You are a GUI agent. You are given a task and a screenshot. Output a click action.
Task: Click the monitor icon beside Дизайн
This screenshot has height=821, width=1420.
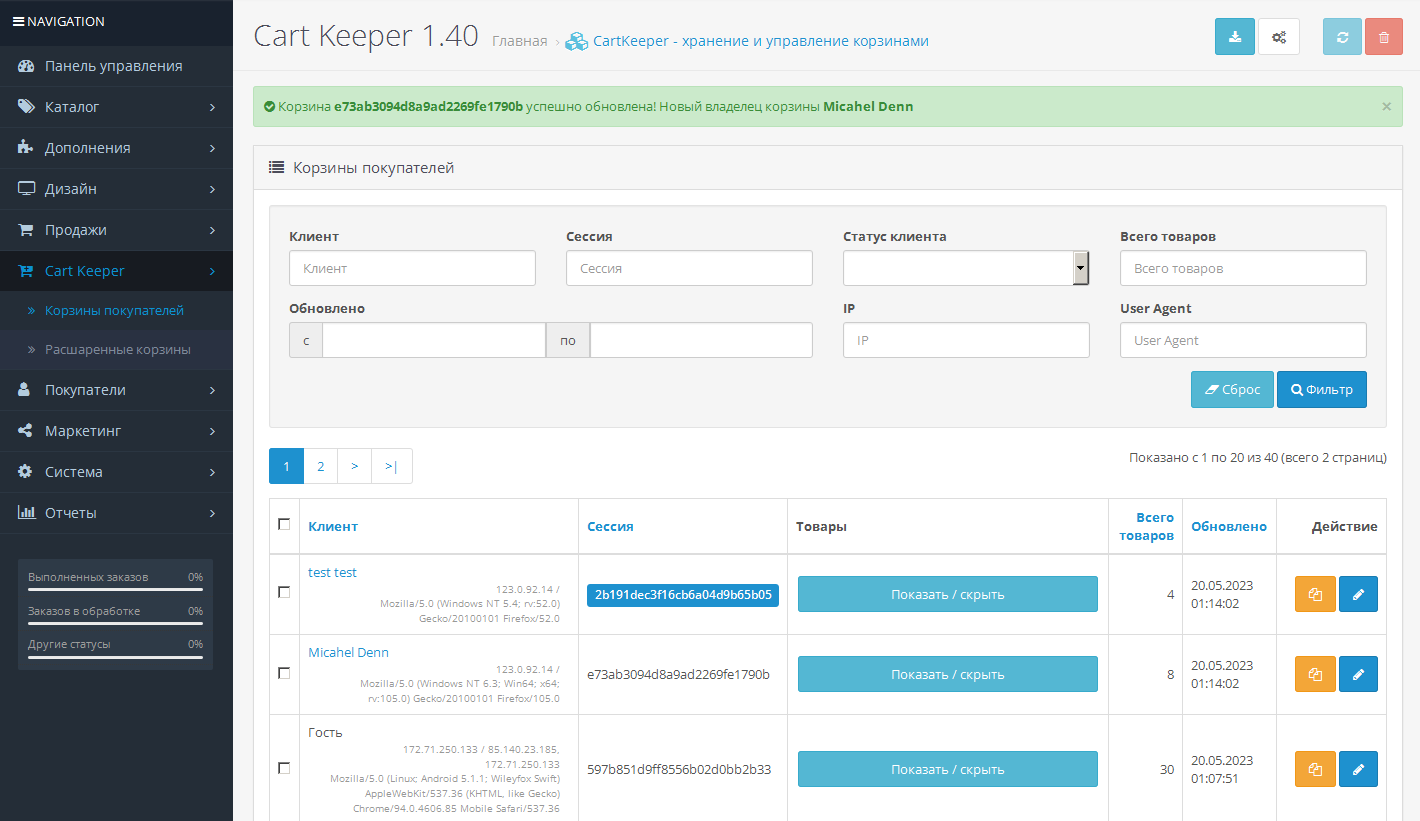tap(26, 189)
